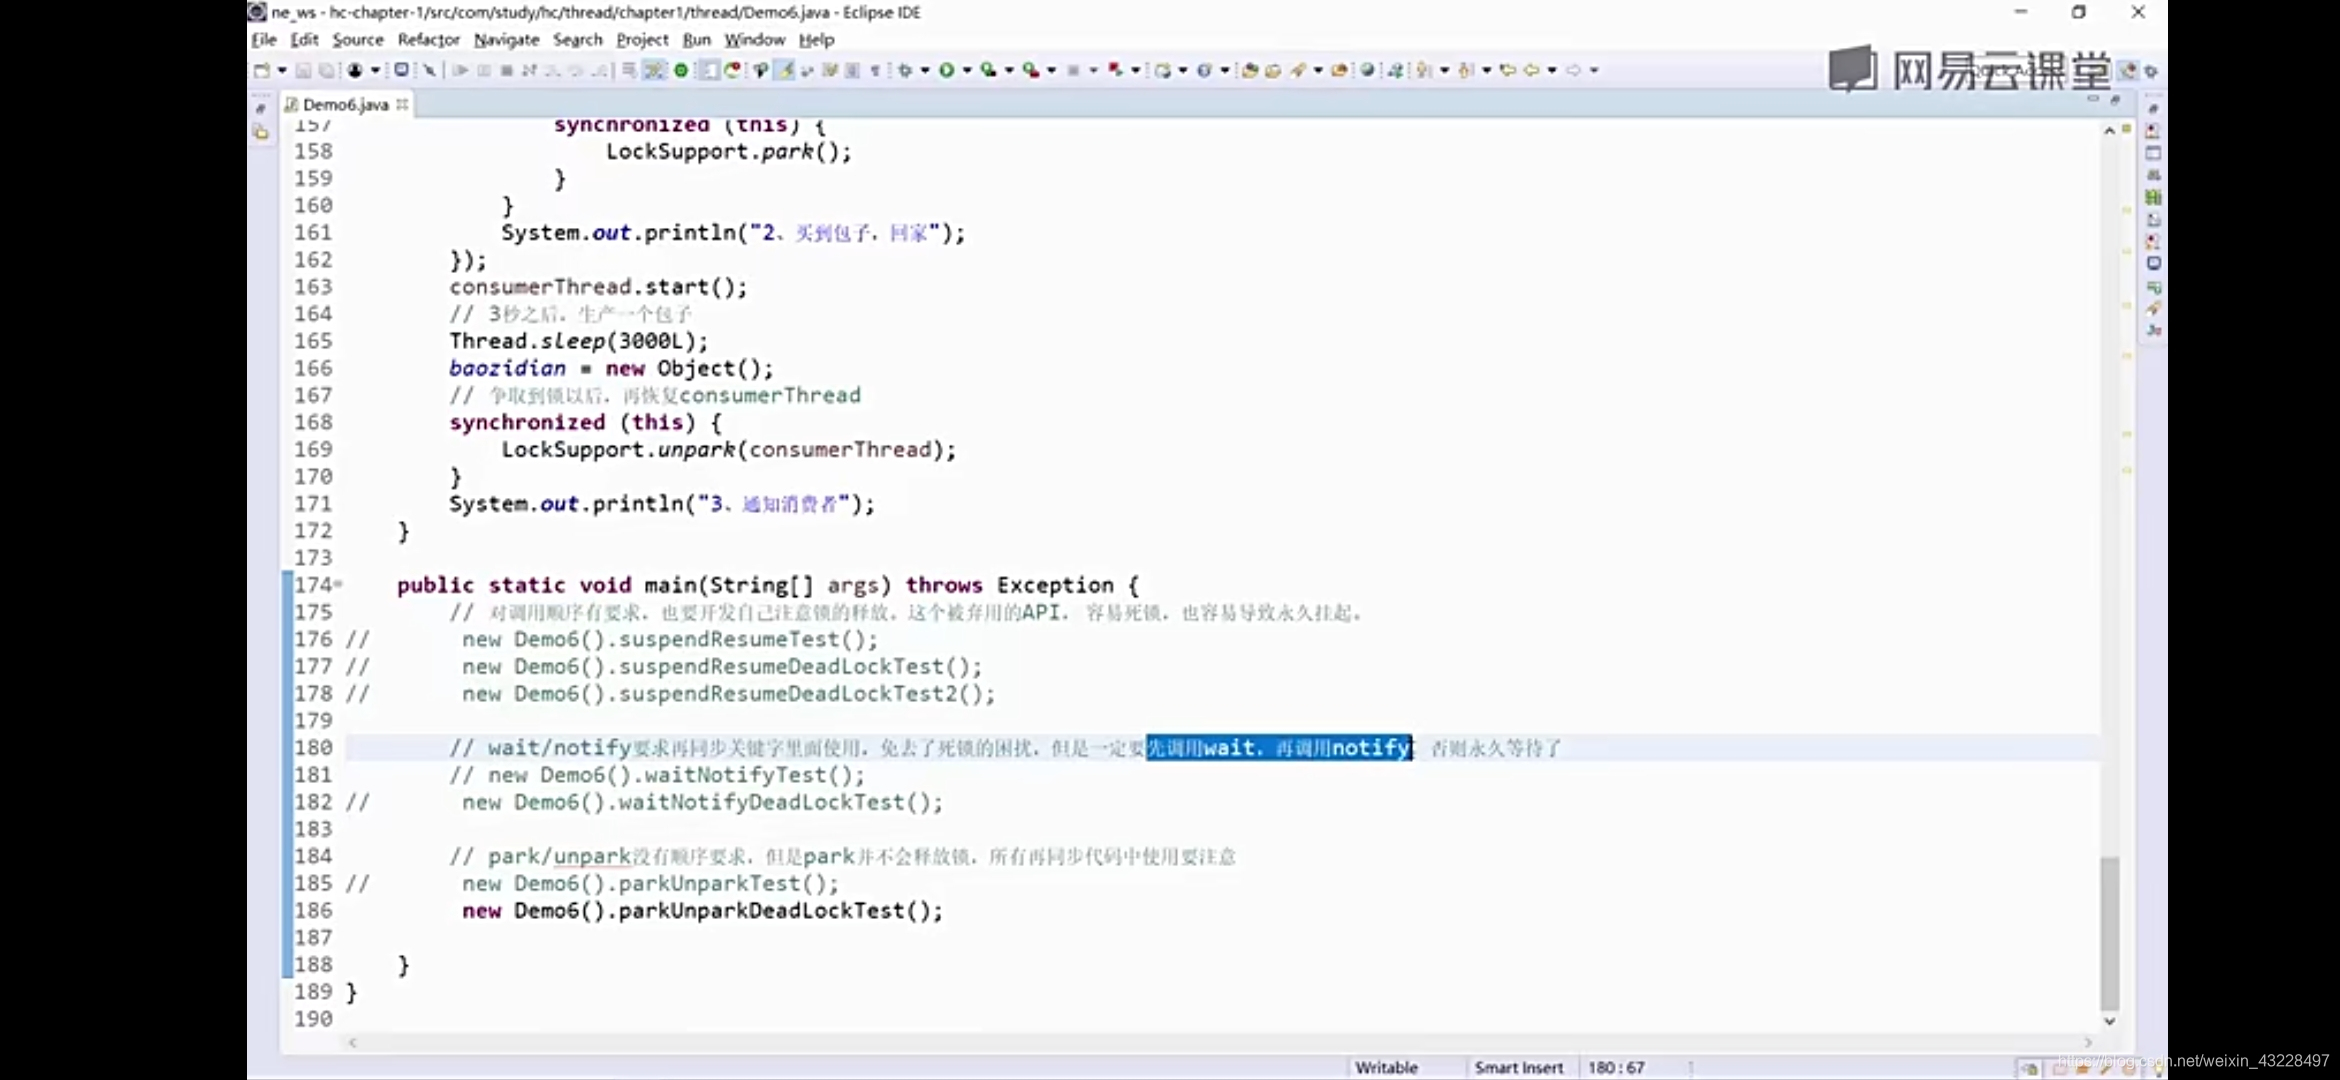This screenshot has height=1080, width=2340.
Task: Click the Open Type icon
Action: 1250,70
